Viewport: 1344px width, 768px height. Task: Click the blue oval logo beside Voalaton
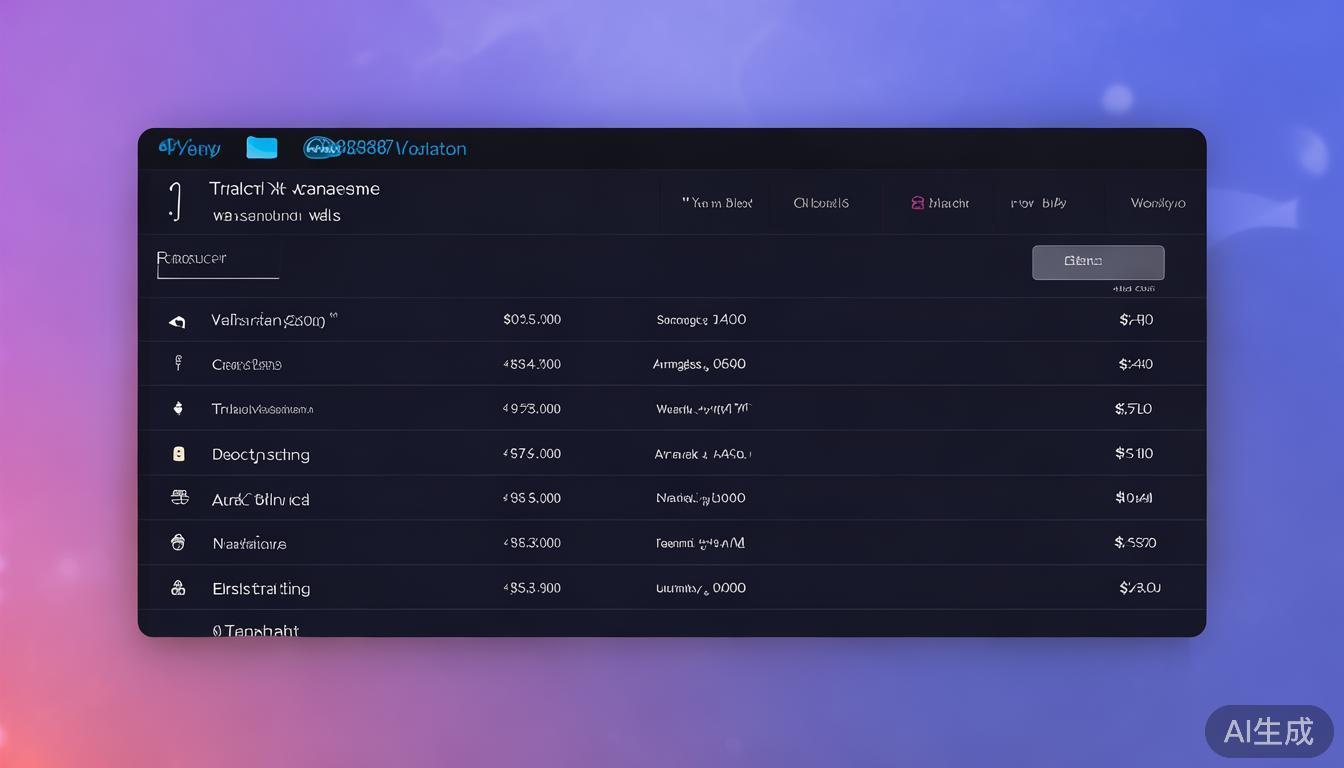pyautogui.click(x=321, y=148)
